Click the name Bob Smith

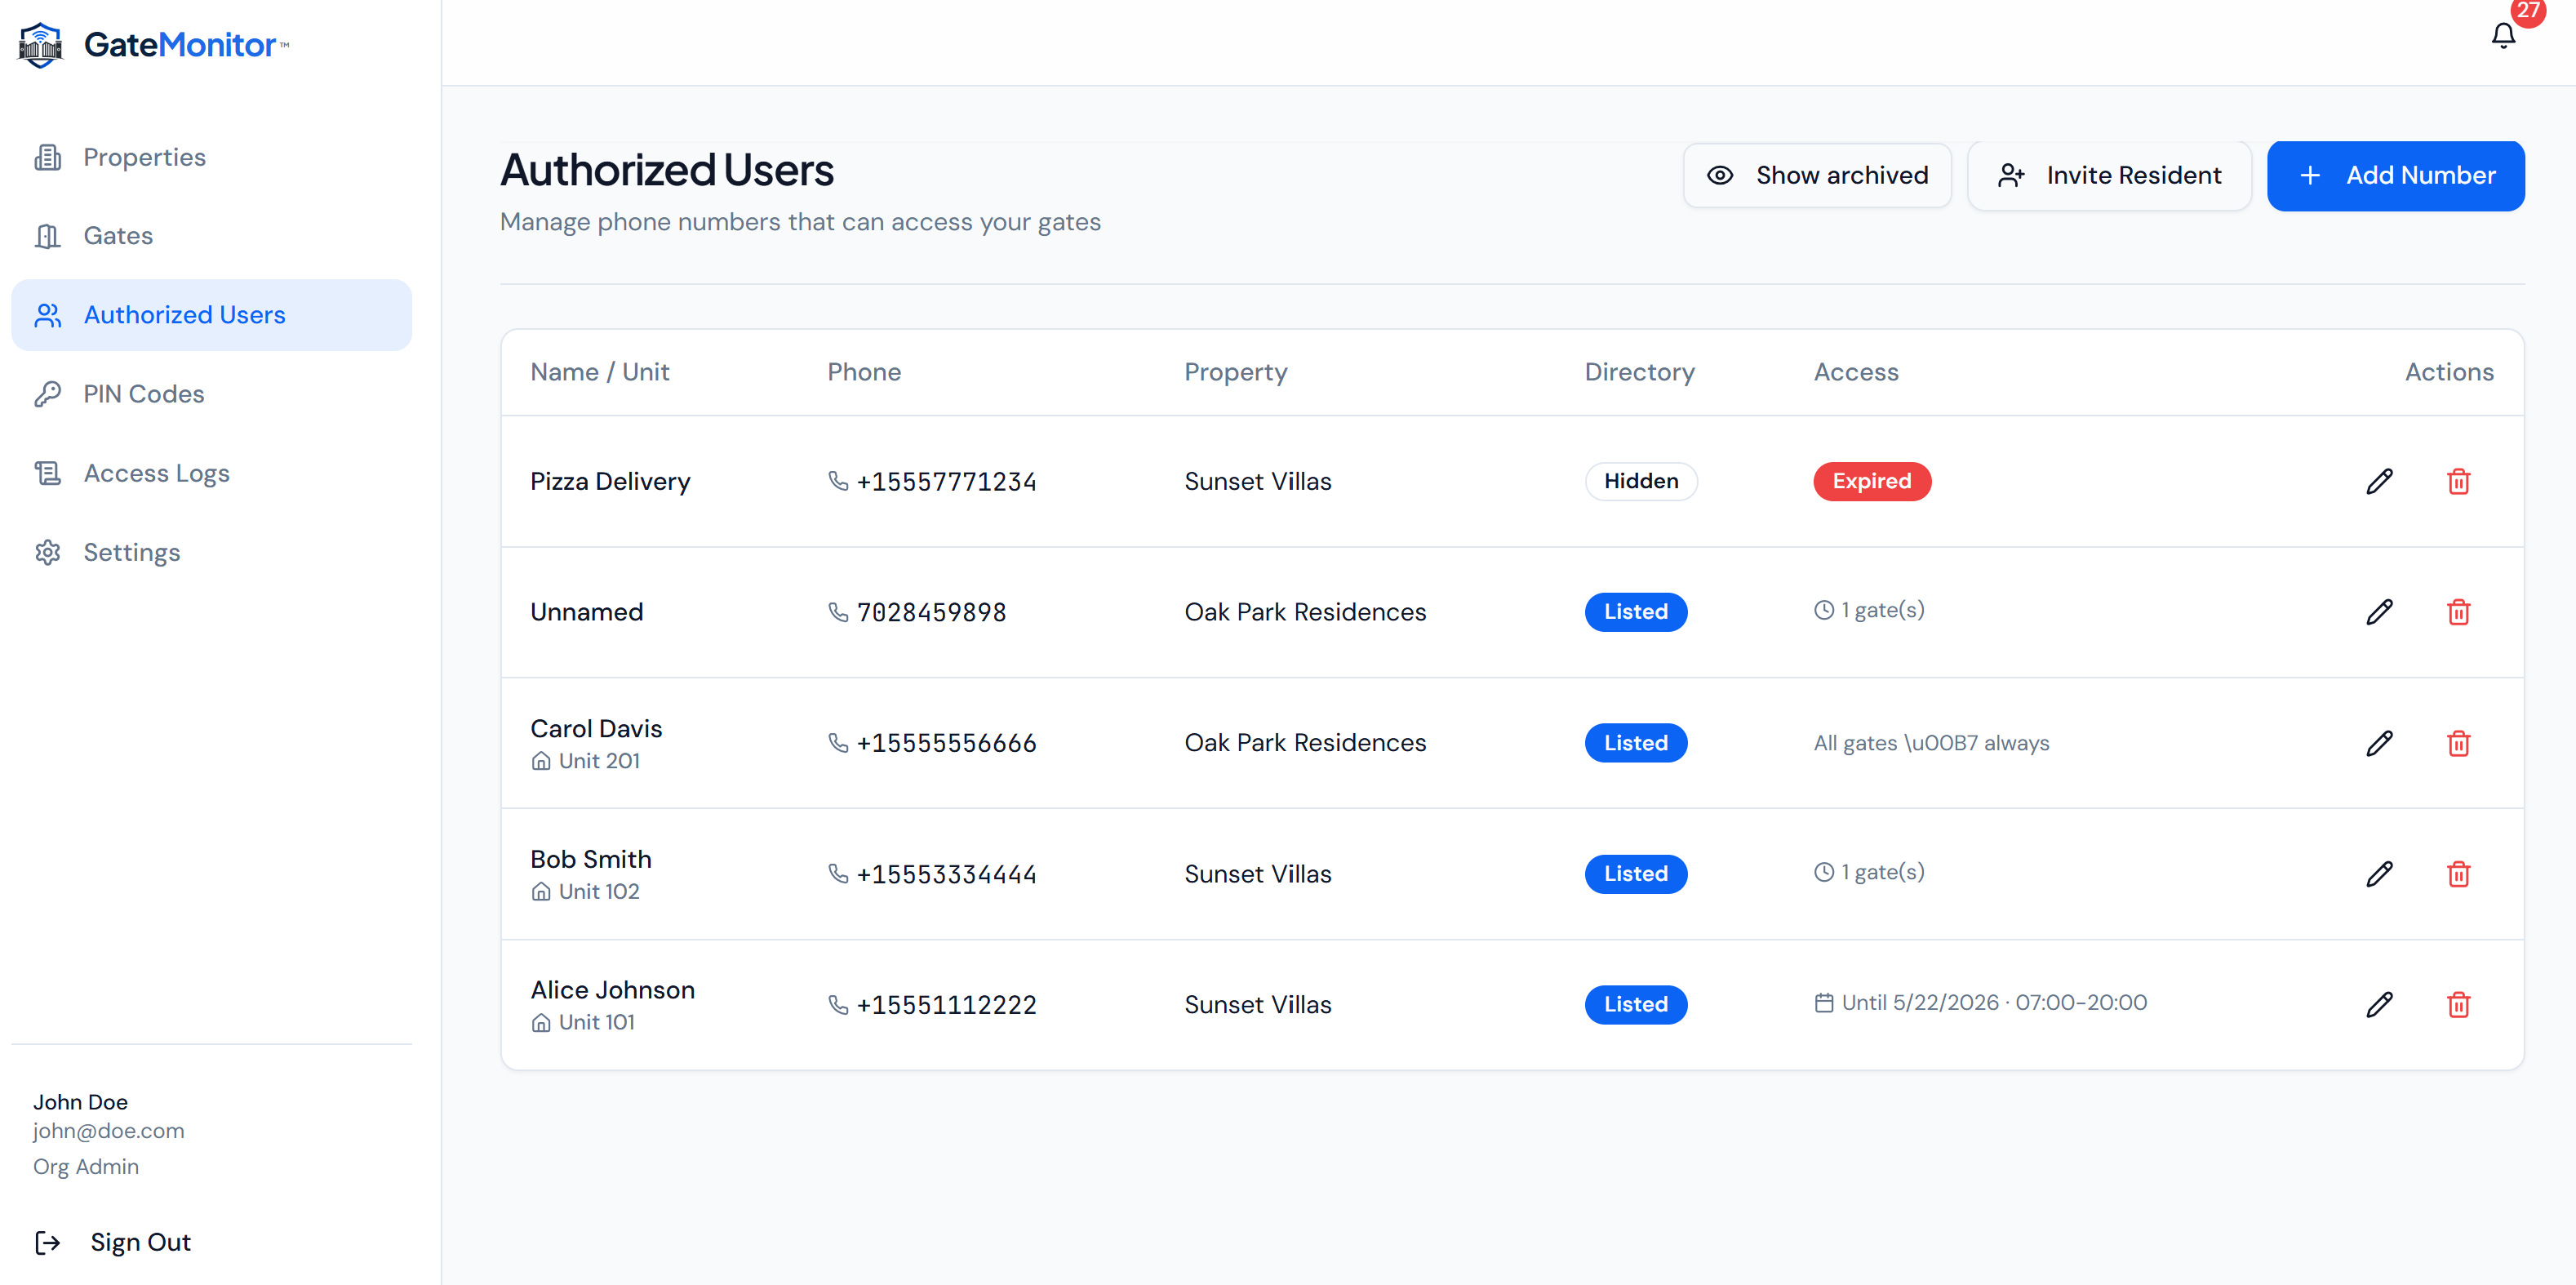point(591,859)
